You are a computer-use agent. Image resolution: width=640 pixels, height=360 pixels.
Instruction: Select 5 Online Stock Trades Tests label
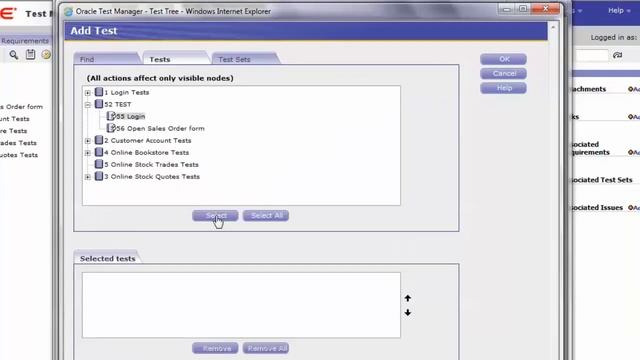tap(151, 164)
